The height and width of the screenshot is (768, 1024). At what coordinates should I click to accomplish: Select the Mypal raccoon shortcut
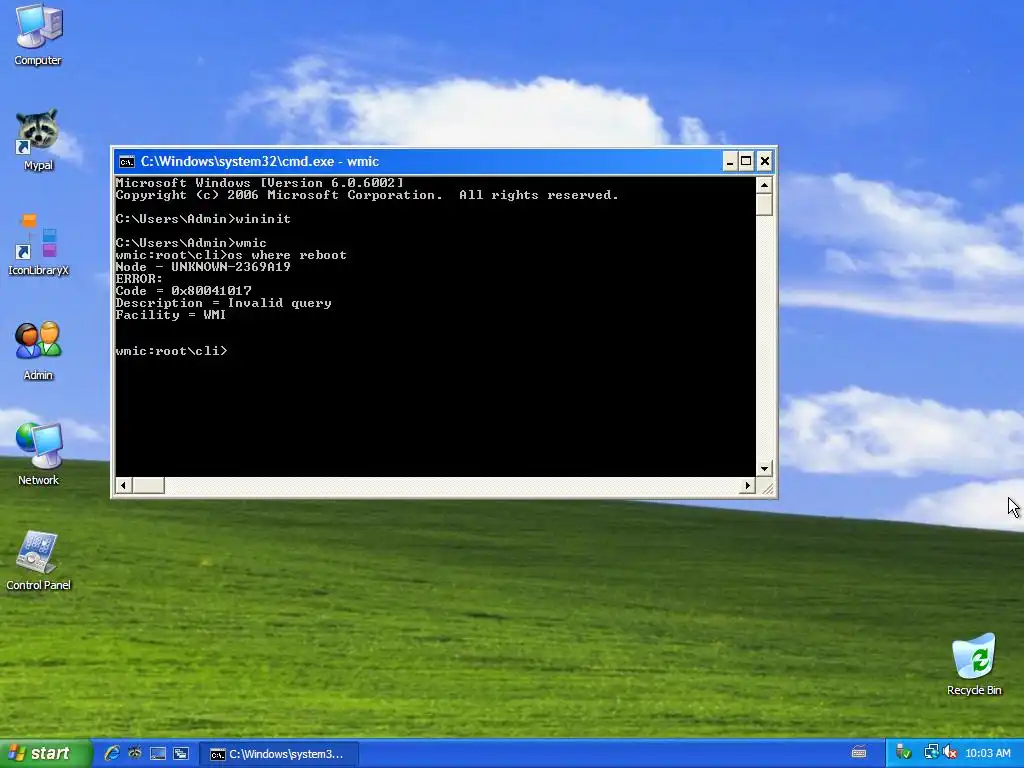[x=39, y=140]
